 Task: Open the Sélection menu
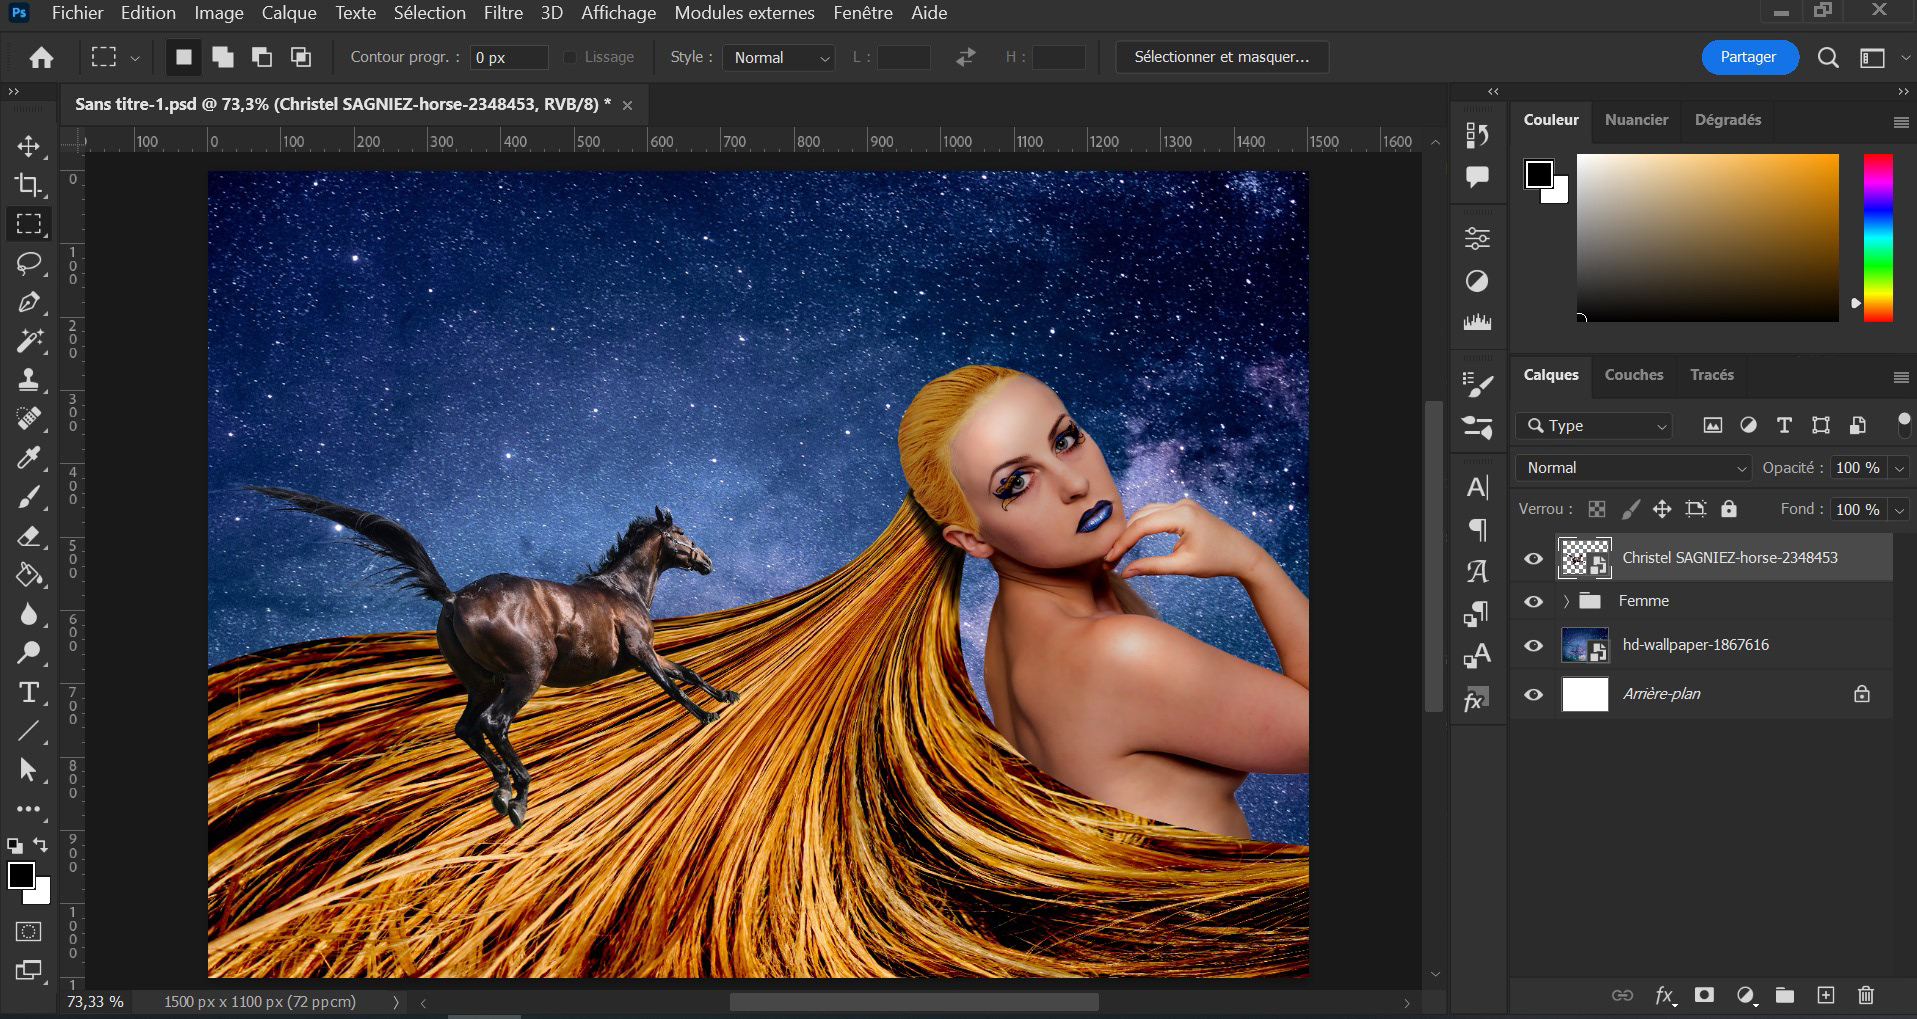(429, 13)
